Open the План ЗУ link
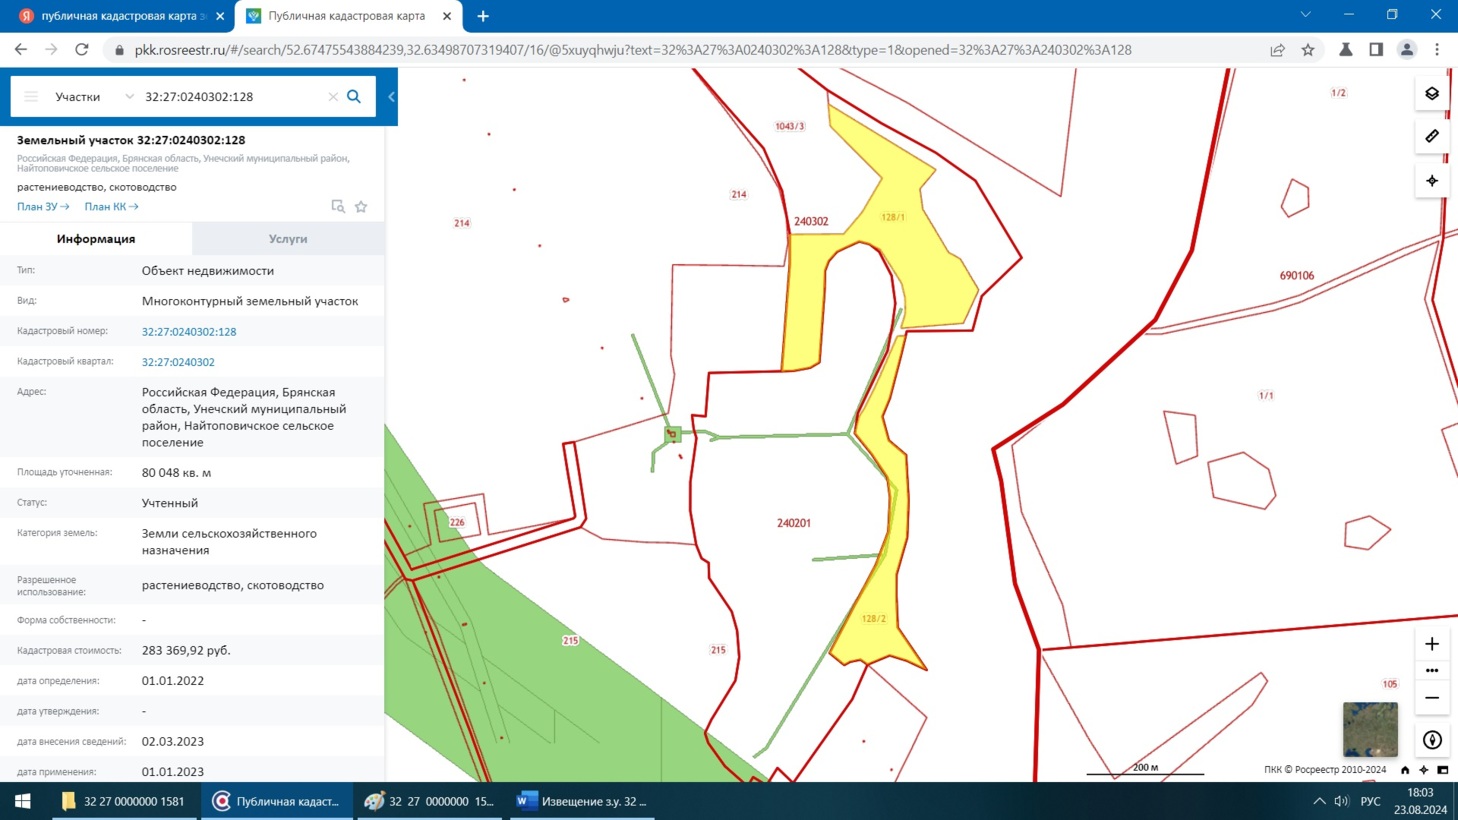Screen dimensions: 1458x820 point(43,207)
